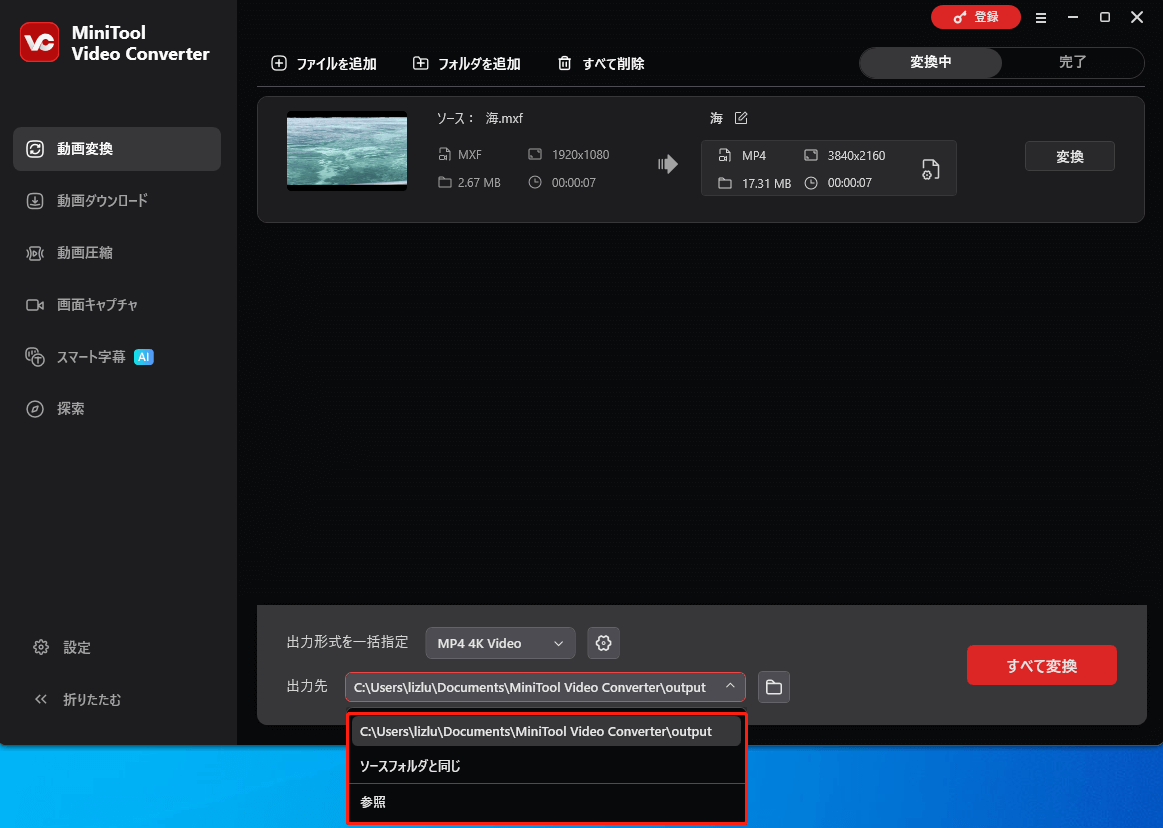
Task: Click the 変換 button for 海.mxf
Action: point(1069,156)
